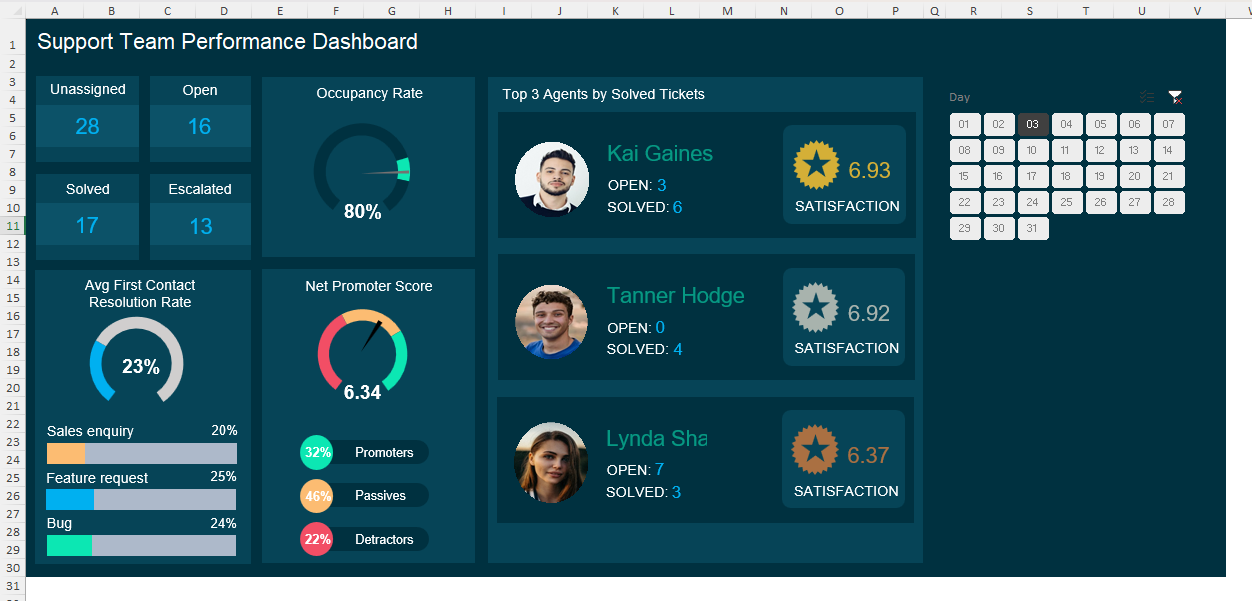Select row 31 header
Screen dimensions: 1252x601
(12, 585)
